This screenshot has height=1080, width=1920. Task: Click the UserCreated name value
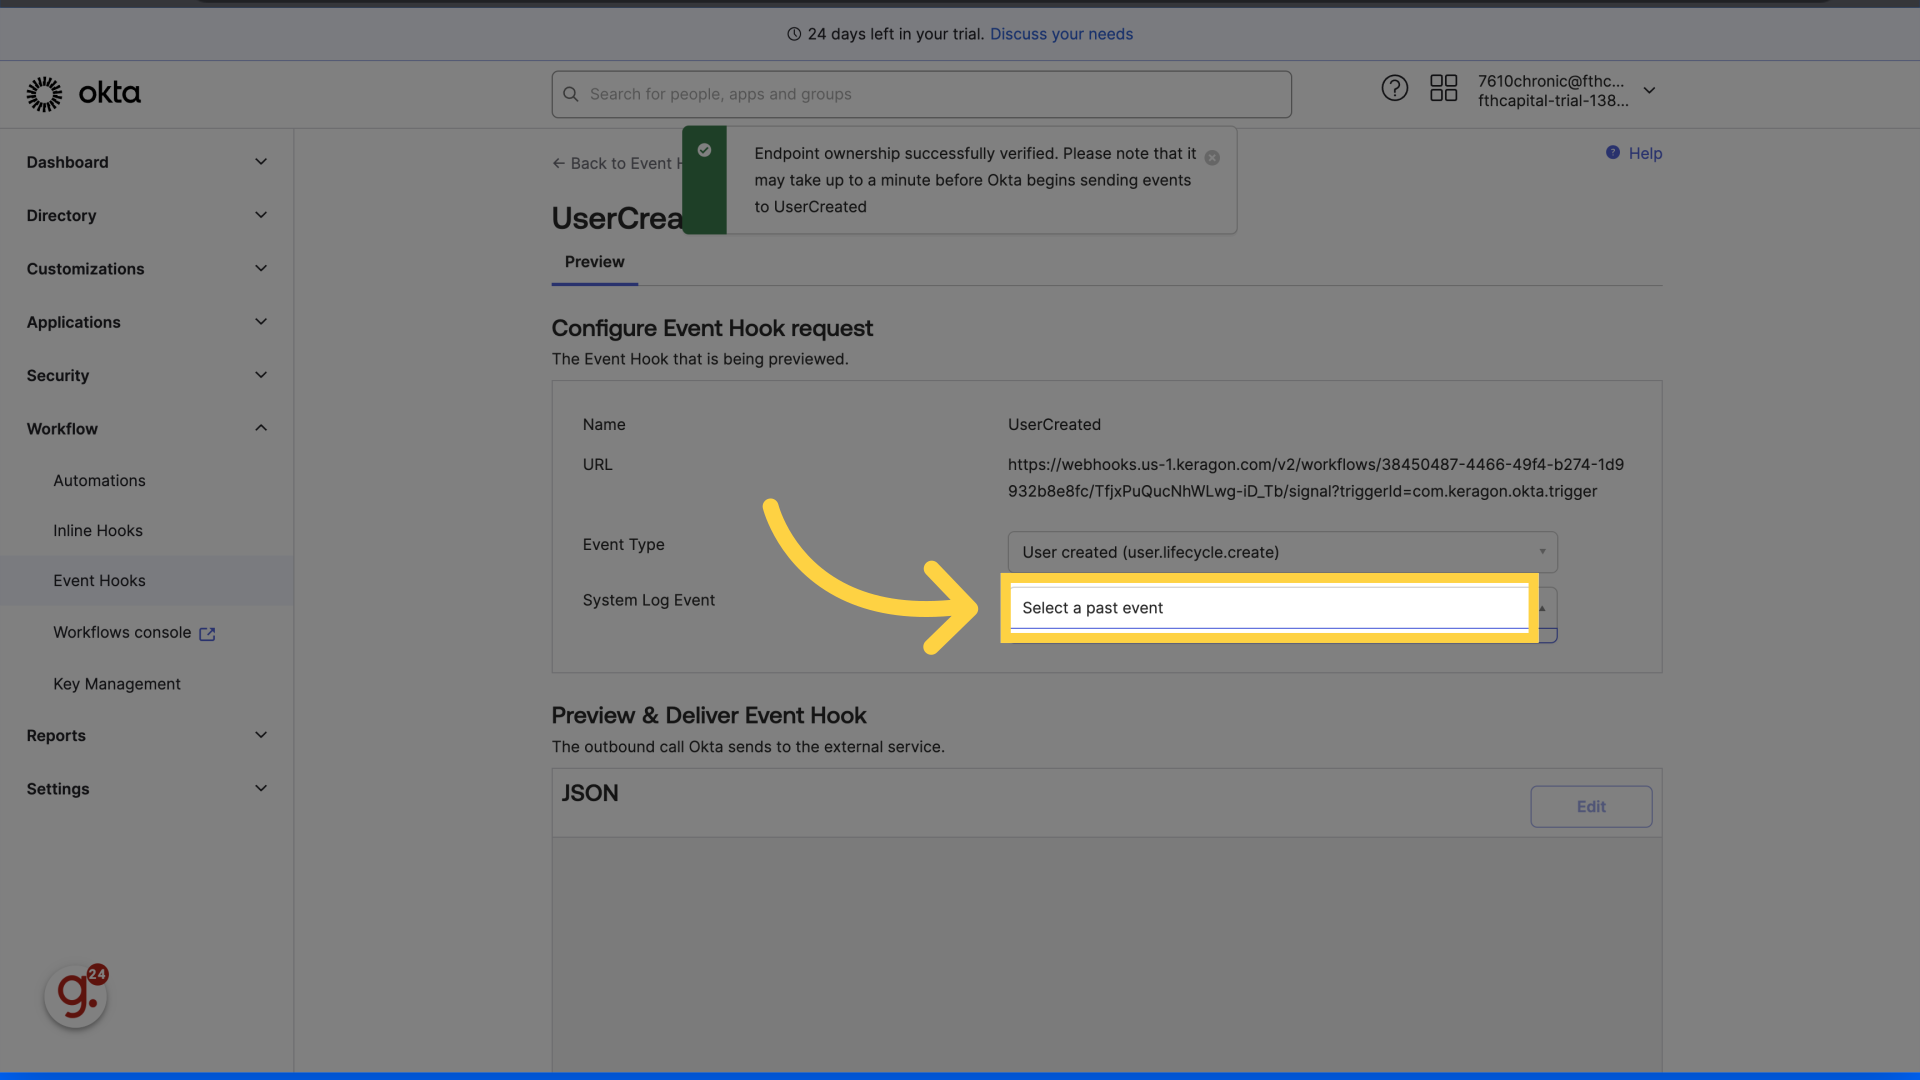coord(1054,424)
